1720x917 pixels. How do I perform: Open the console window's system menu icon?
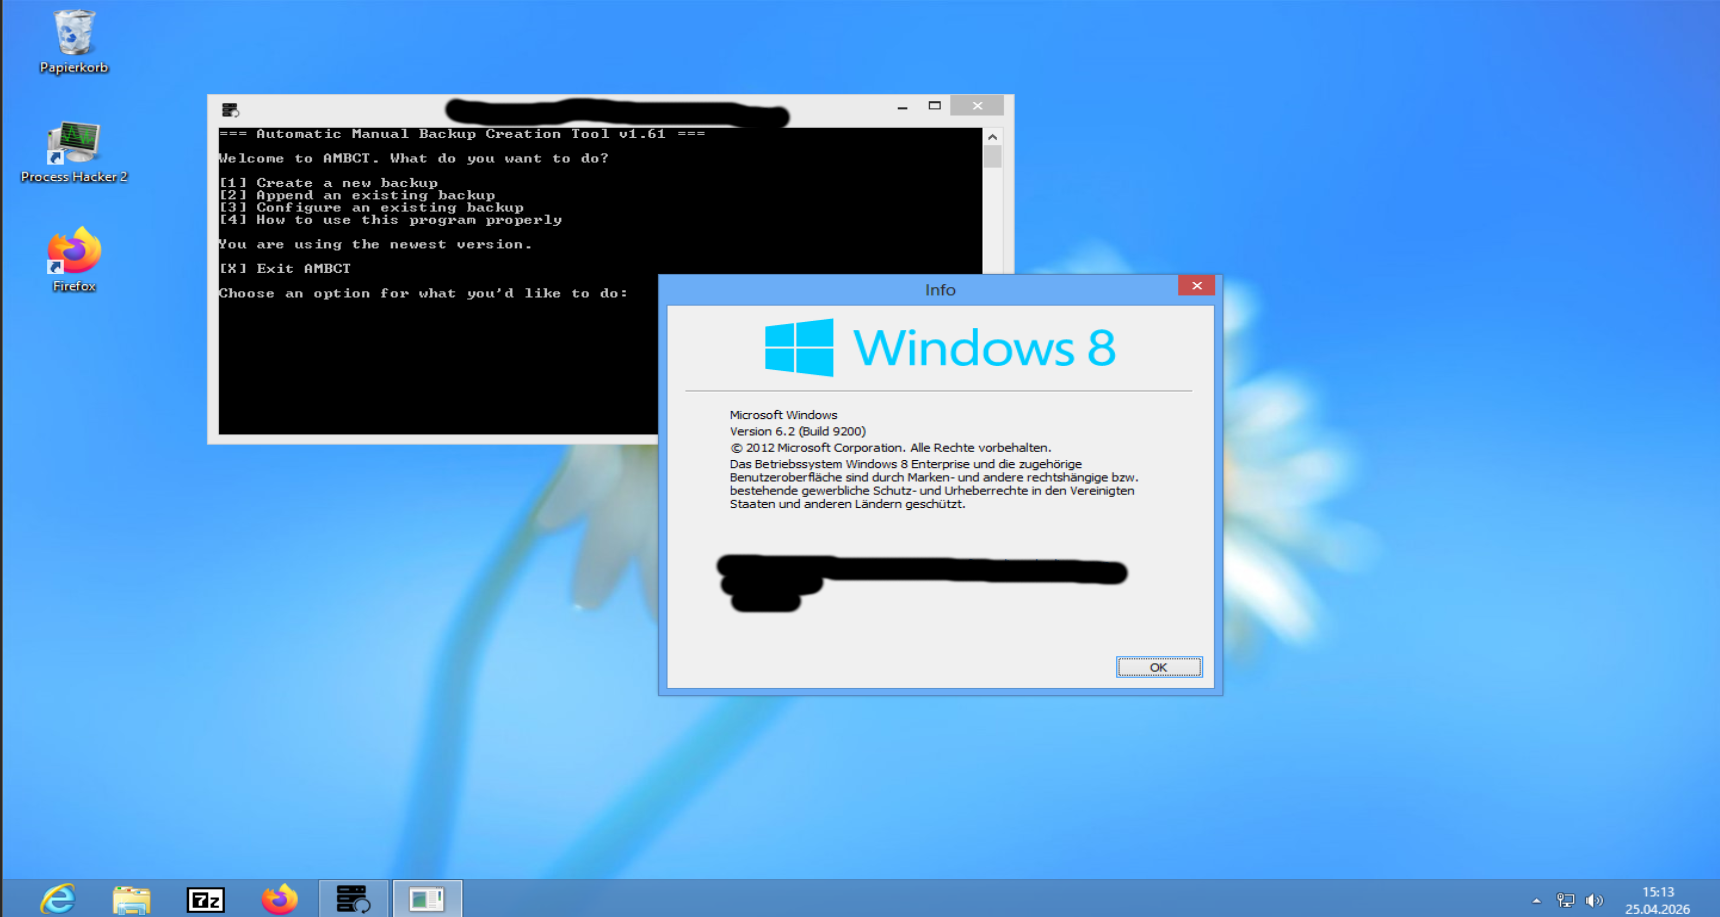(230, 109)
